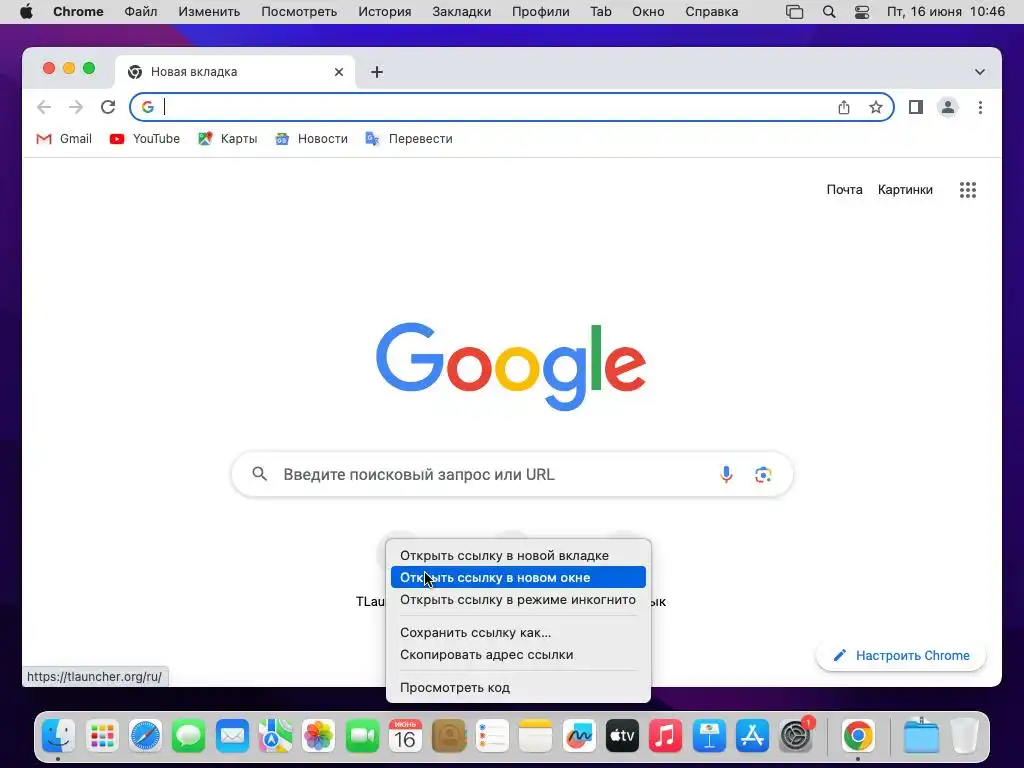Screen dimensions: 1024x768
Task: Open a new tab with plus button
Action: pyautogui.click(x=377, y=72)
